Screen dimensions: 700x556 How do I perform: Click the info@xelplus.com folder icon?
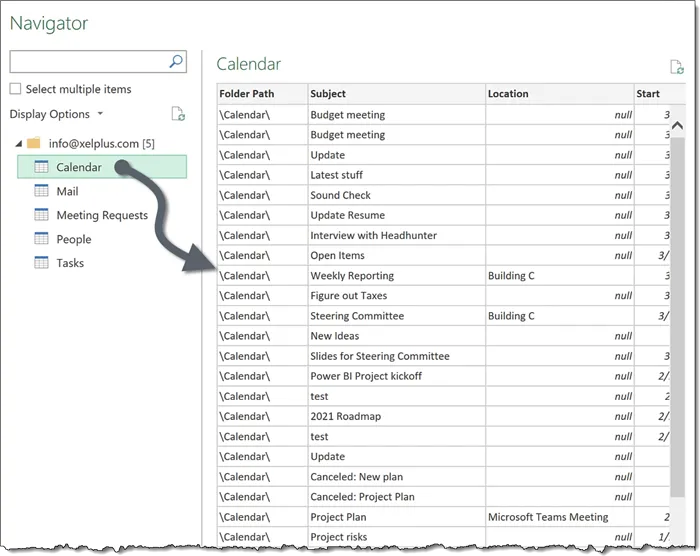point(34,143)
